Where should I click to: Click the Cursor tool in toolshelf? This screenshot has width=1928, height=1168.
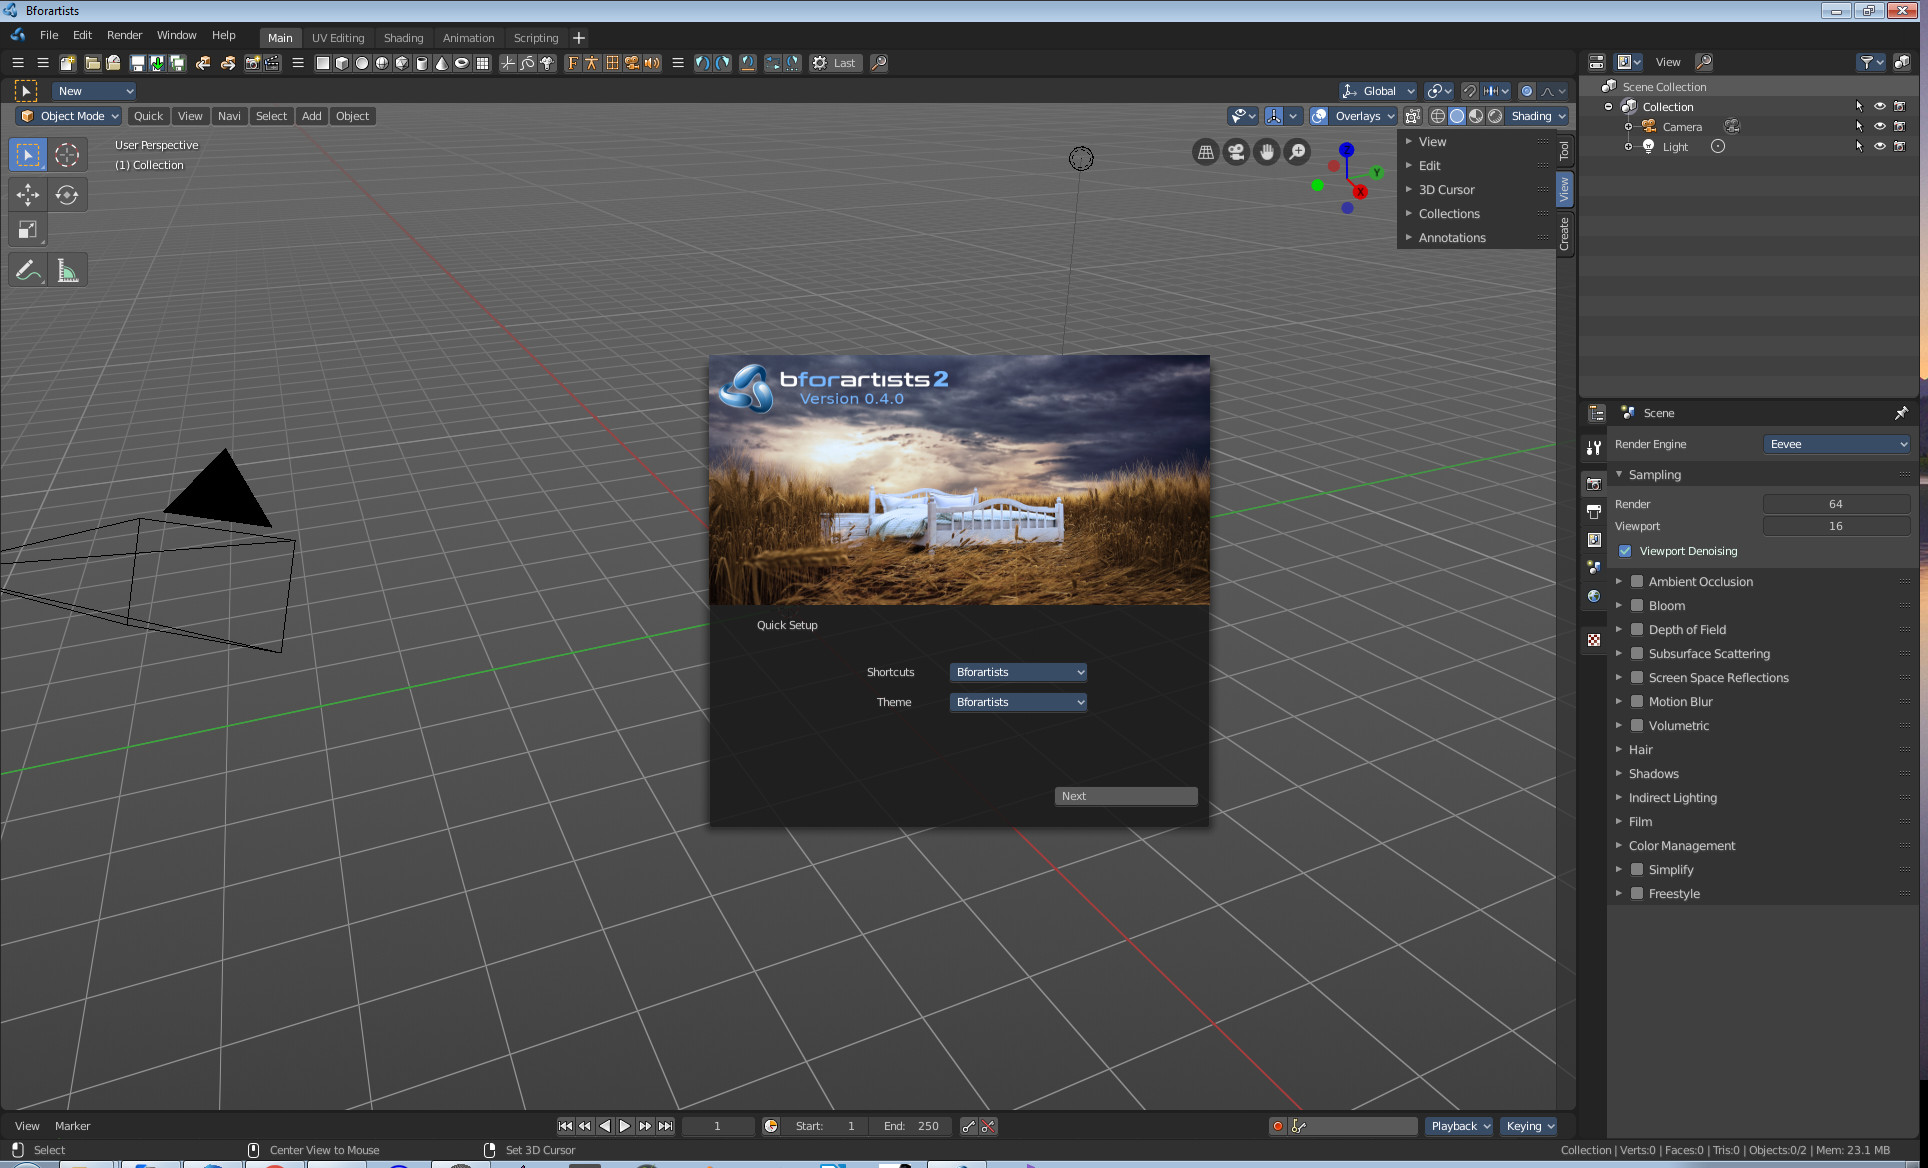click(x=67, y=155)
